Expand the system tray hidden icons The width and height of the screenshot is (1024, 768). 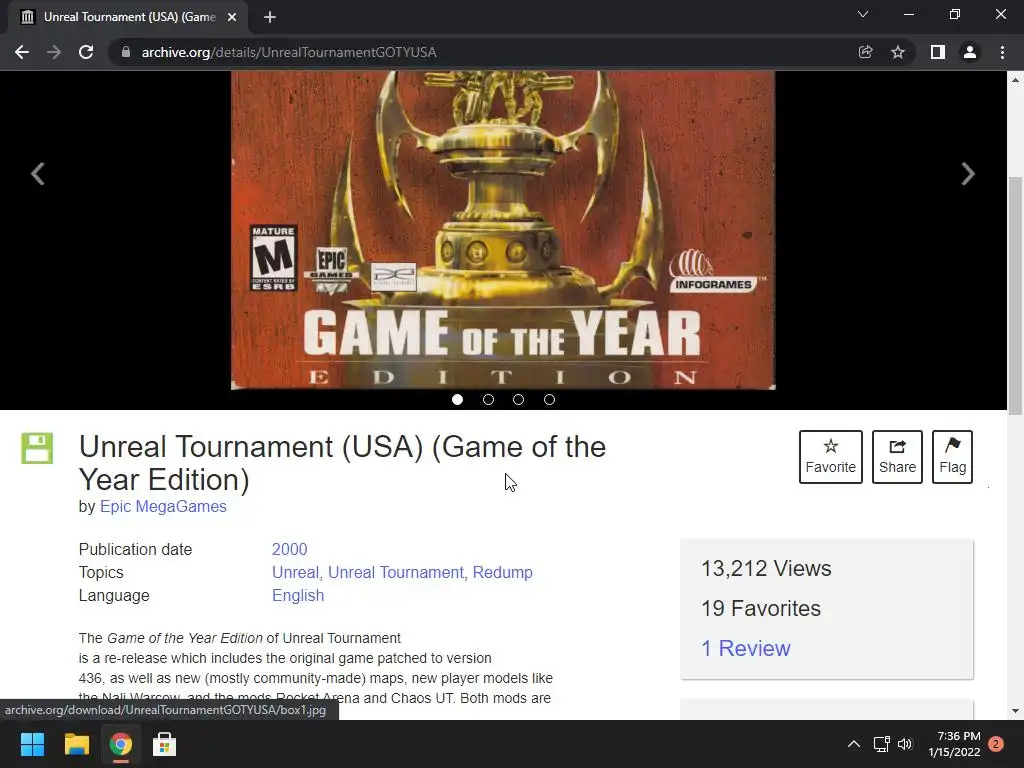click(854, 744)
